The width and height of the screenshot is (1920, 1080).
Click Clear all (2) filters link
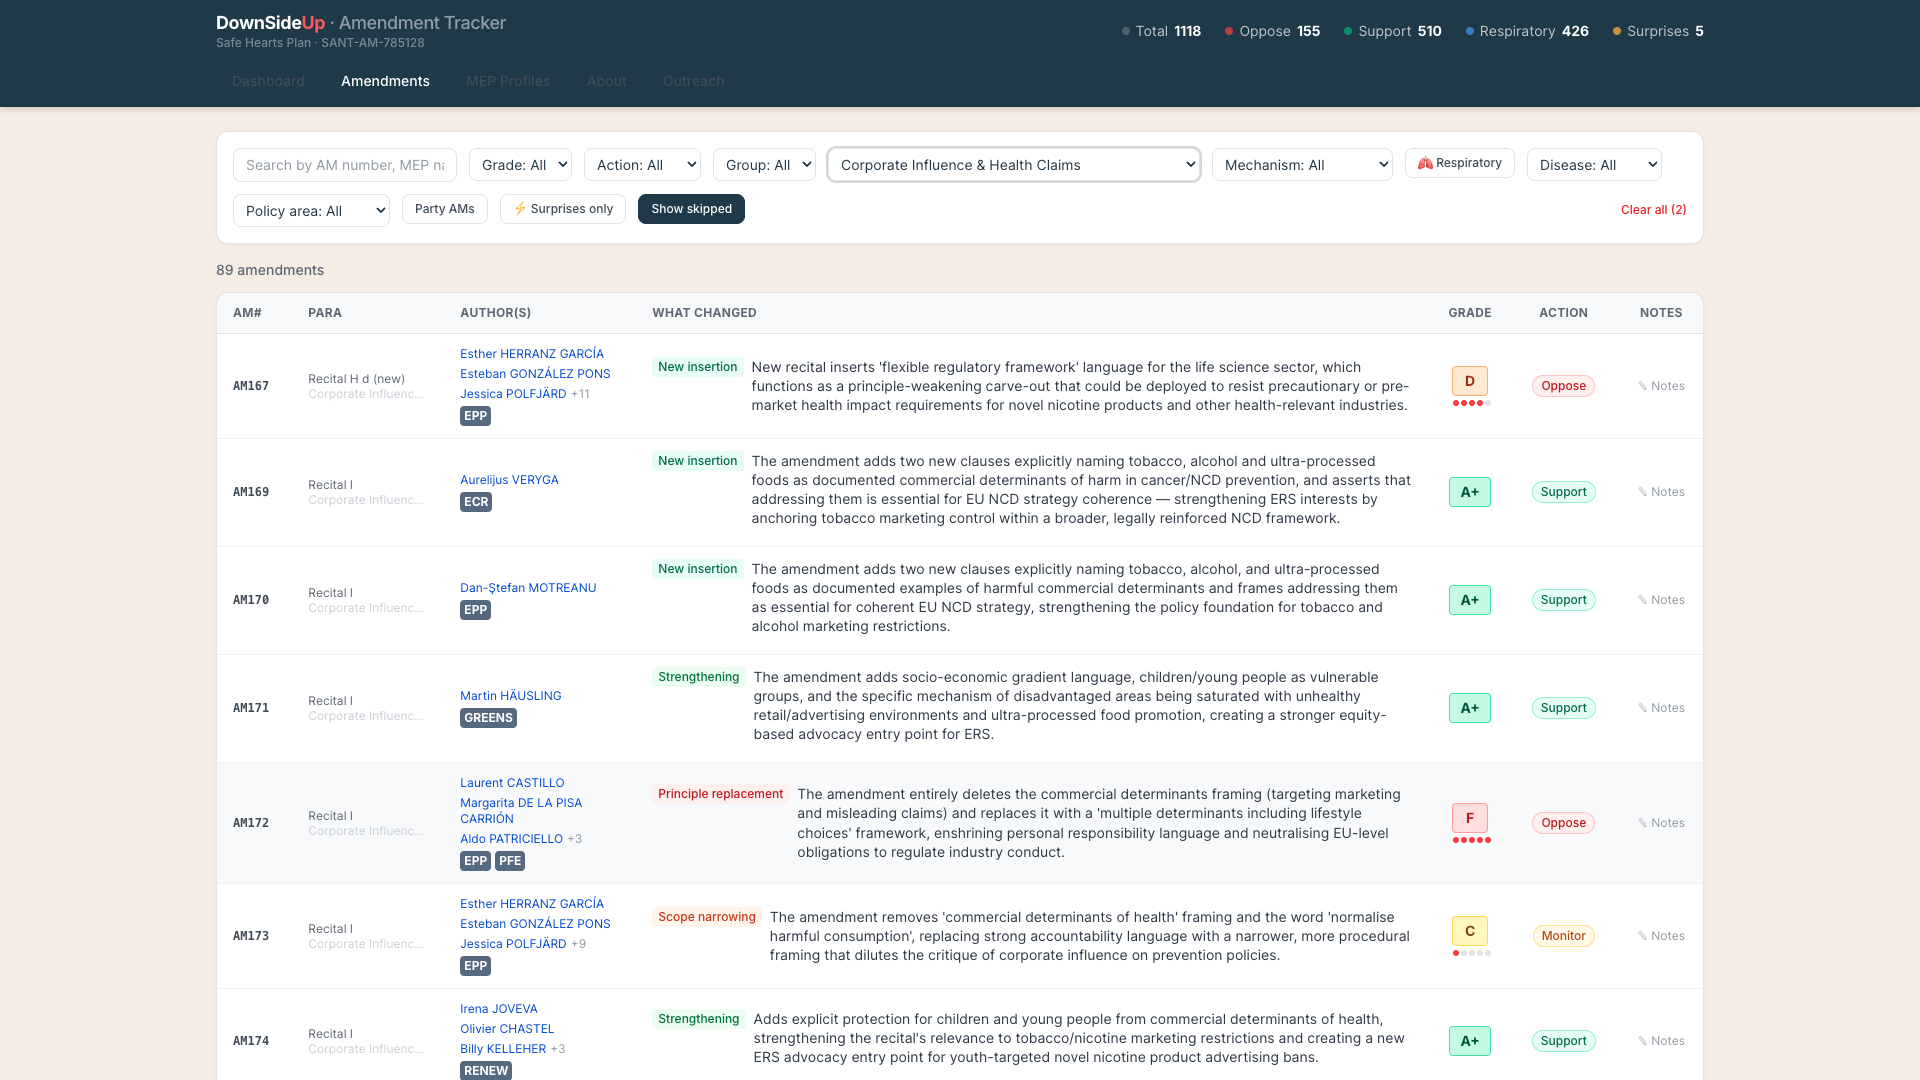tap(1653, 209)
